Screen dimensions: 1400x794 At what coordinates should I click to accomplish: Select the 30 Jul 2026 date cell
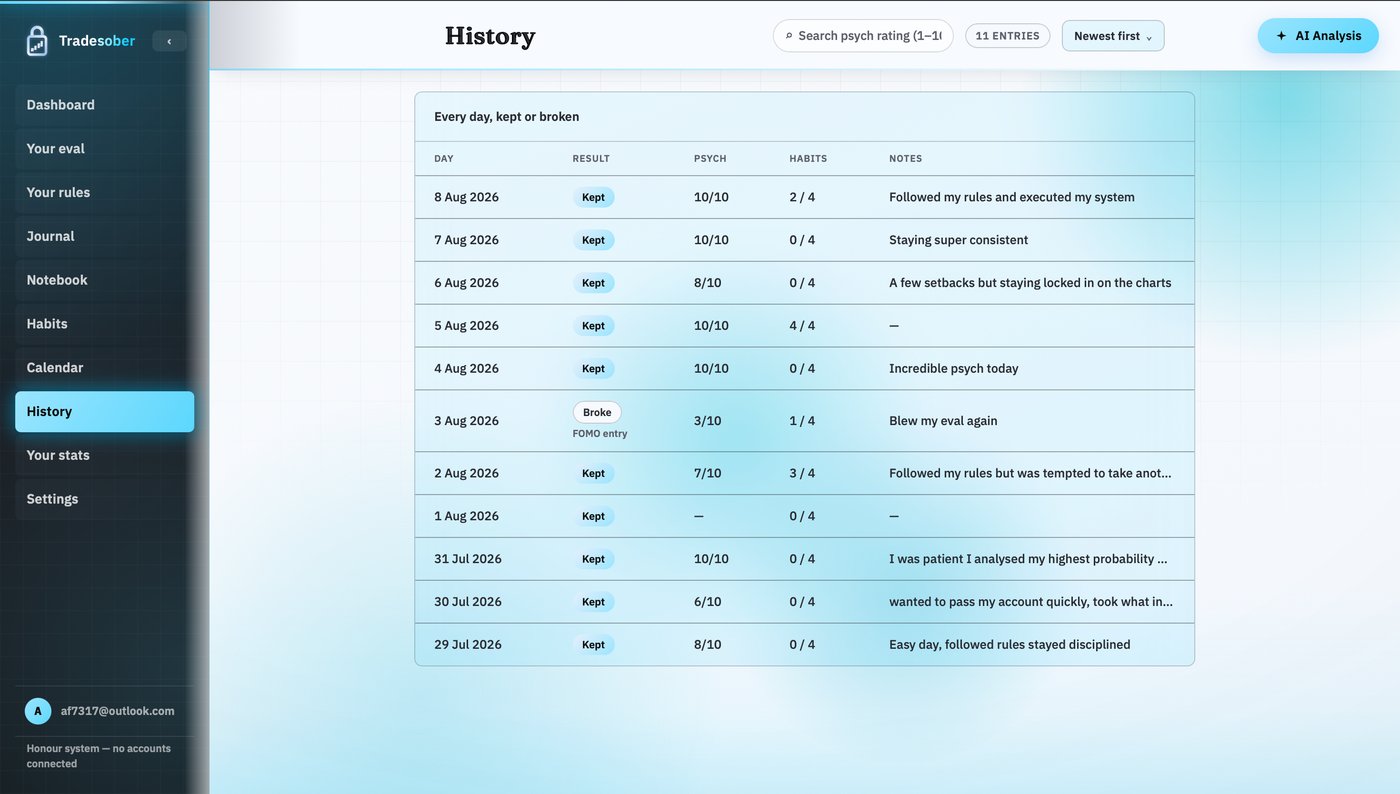(468, 602)
